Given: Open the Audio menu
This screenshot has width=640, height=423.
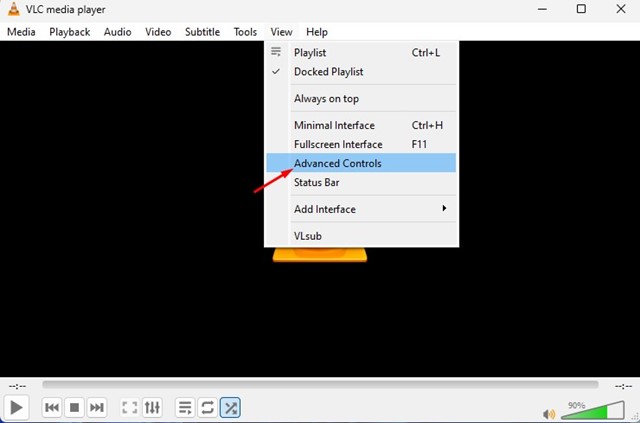Looking at the screenshot, I should click(x=118, y=32).
